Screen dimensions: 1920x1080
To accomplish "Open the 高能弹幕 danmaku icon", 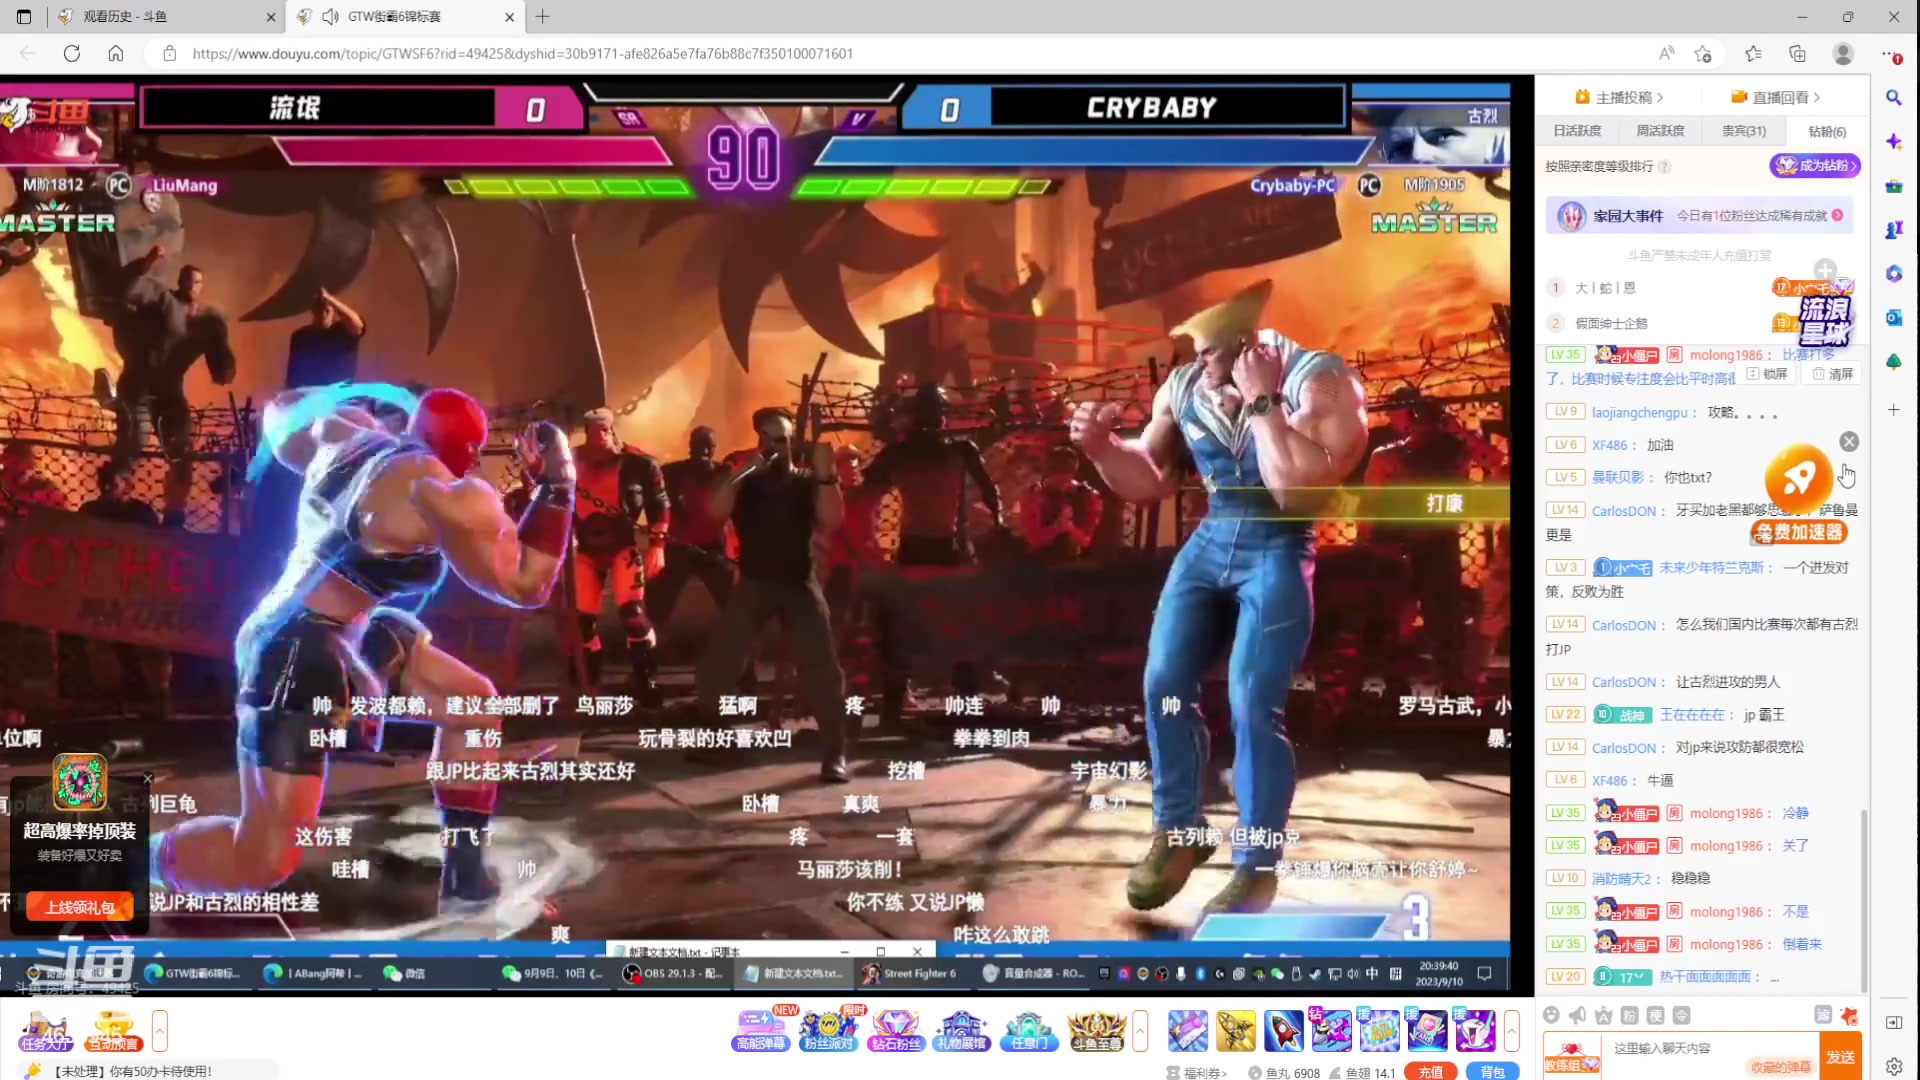I will tap(760, 1030).
